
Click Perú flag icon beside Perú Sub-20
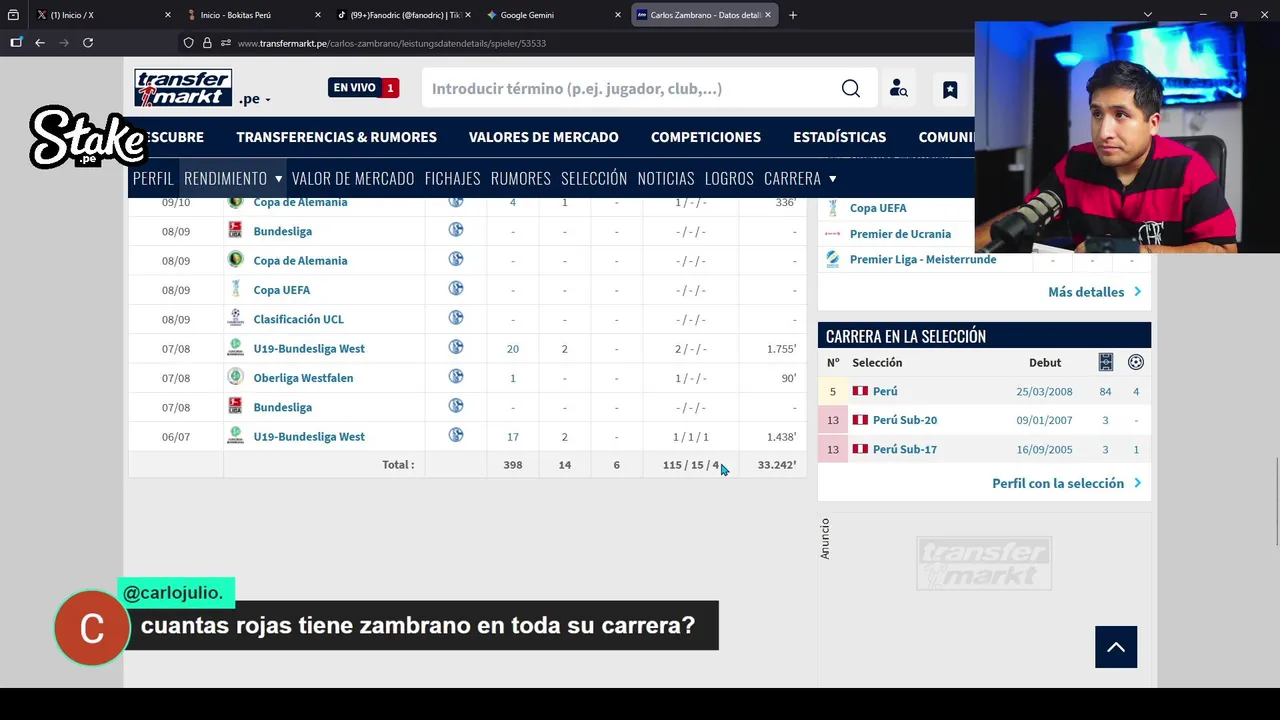(x=860, y=420)
